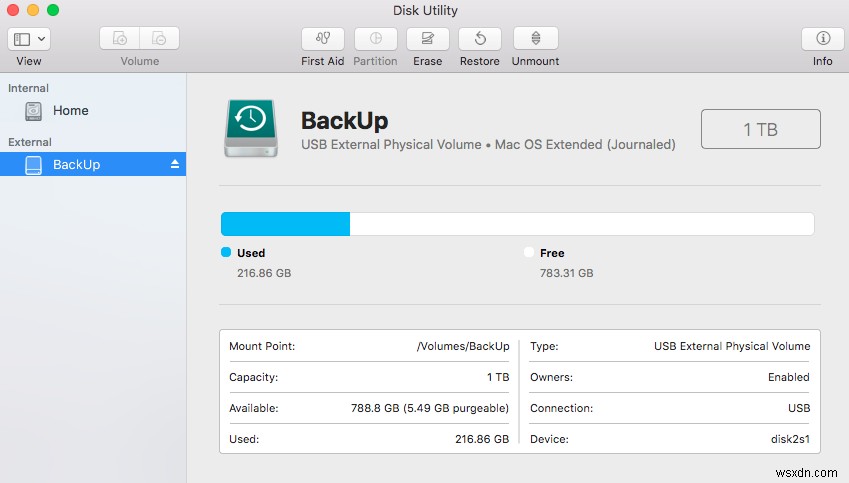The image size is (849, 483).
Task: Close the Disk Utility window
Action: point(13,10)
